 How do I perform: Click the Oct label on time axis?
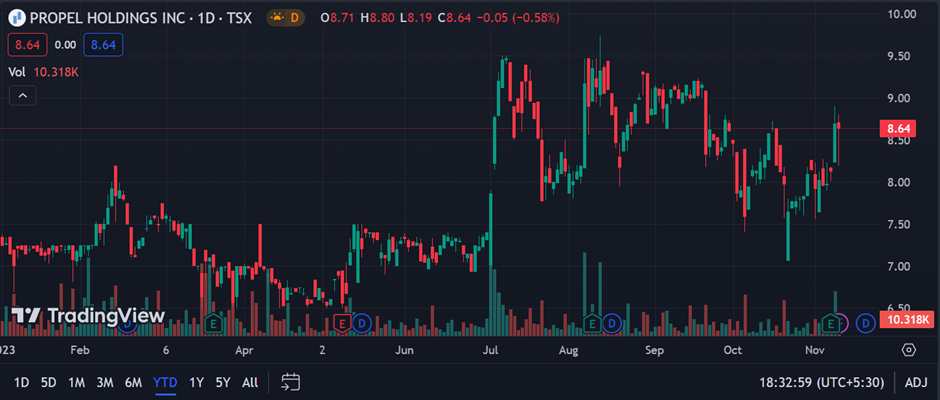tap(733, 350)
